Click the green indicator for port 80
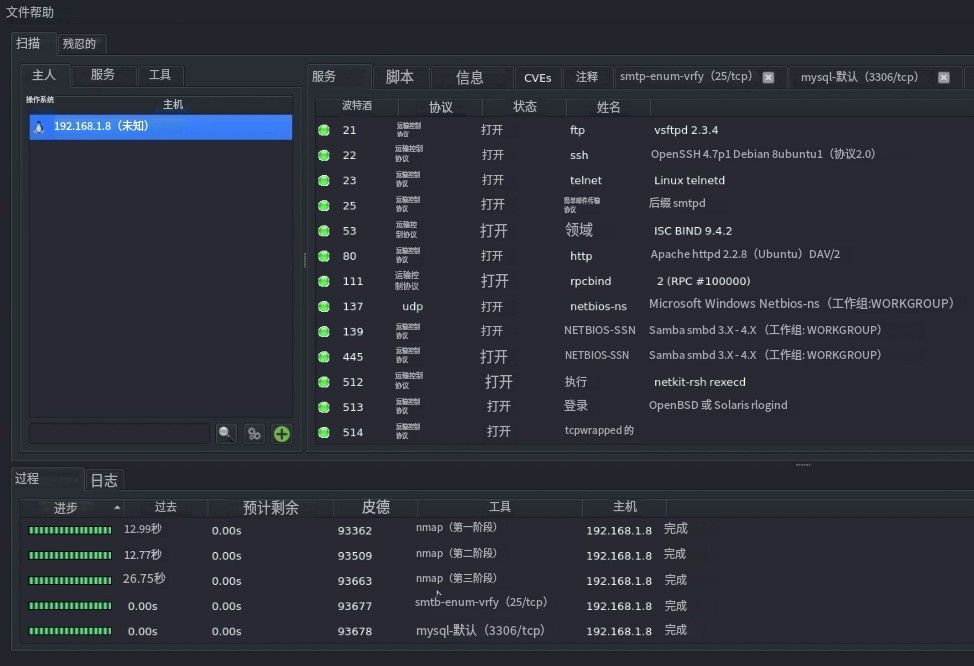Viewport: 974px width, 666px height. point(322,256)
